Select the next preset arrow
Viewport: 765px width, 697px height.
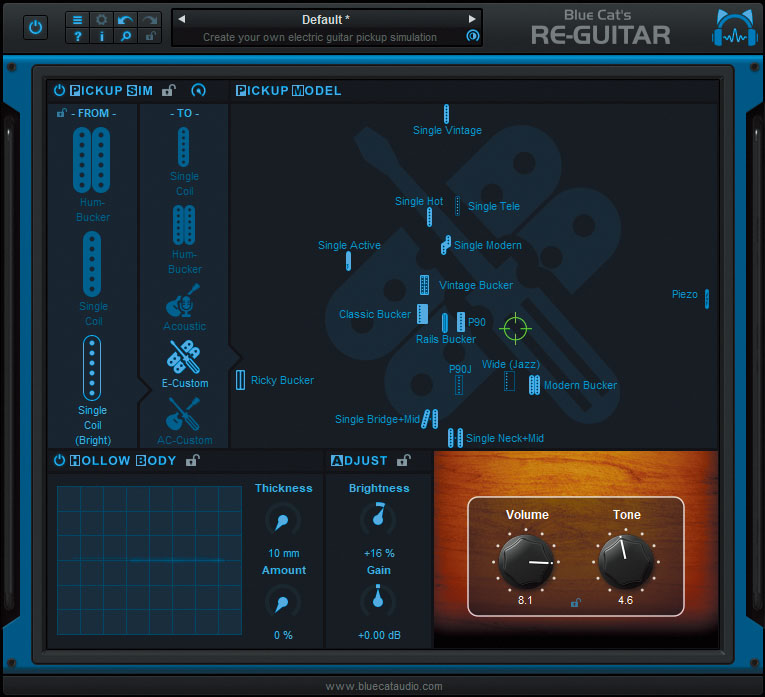472,19
